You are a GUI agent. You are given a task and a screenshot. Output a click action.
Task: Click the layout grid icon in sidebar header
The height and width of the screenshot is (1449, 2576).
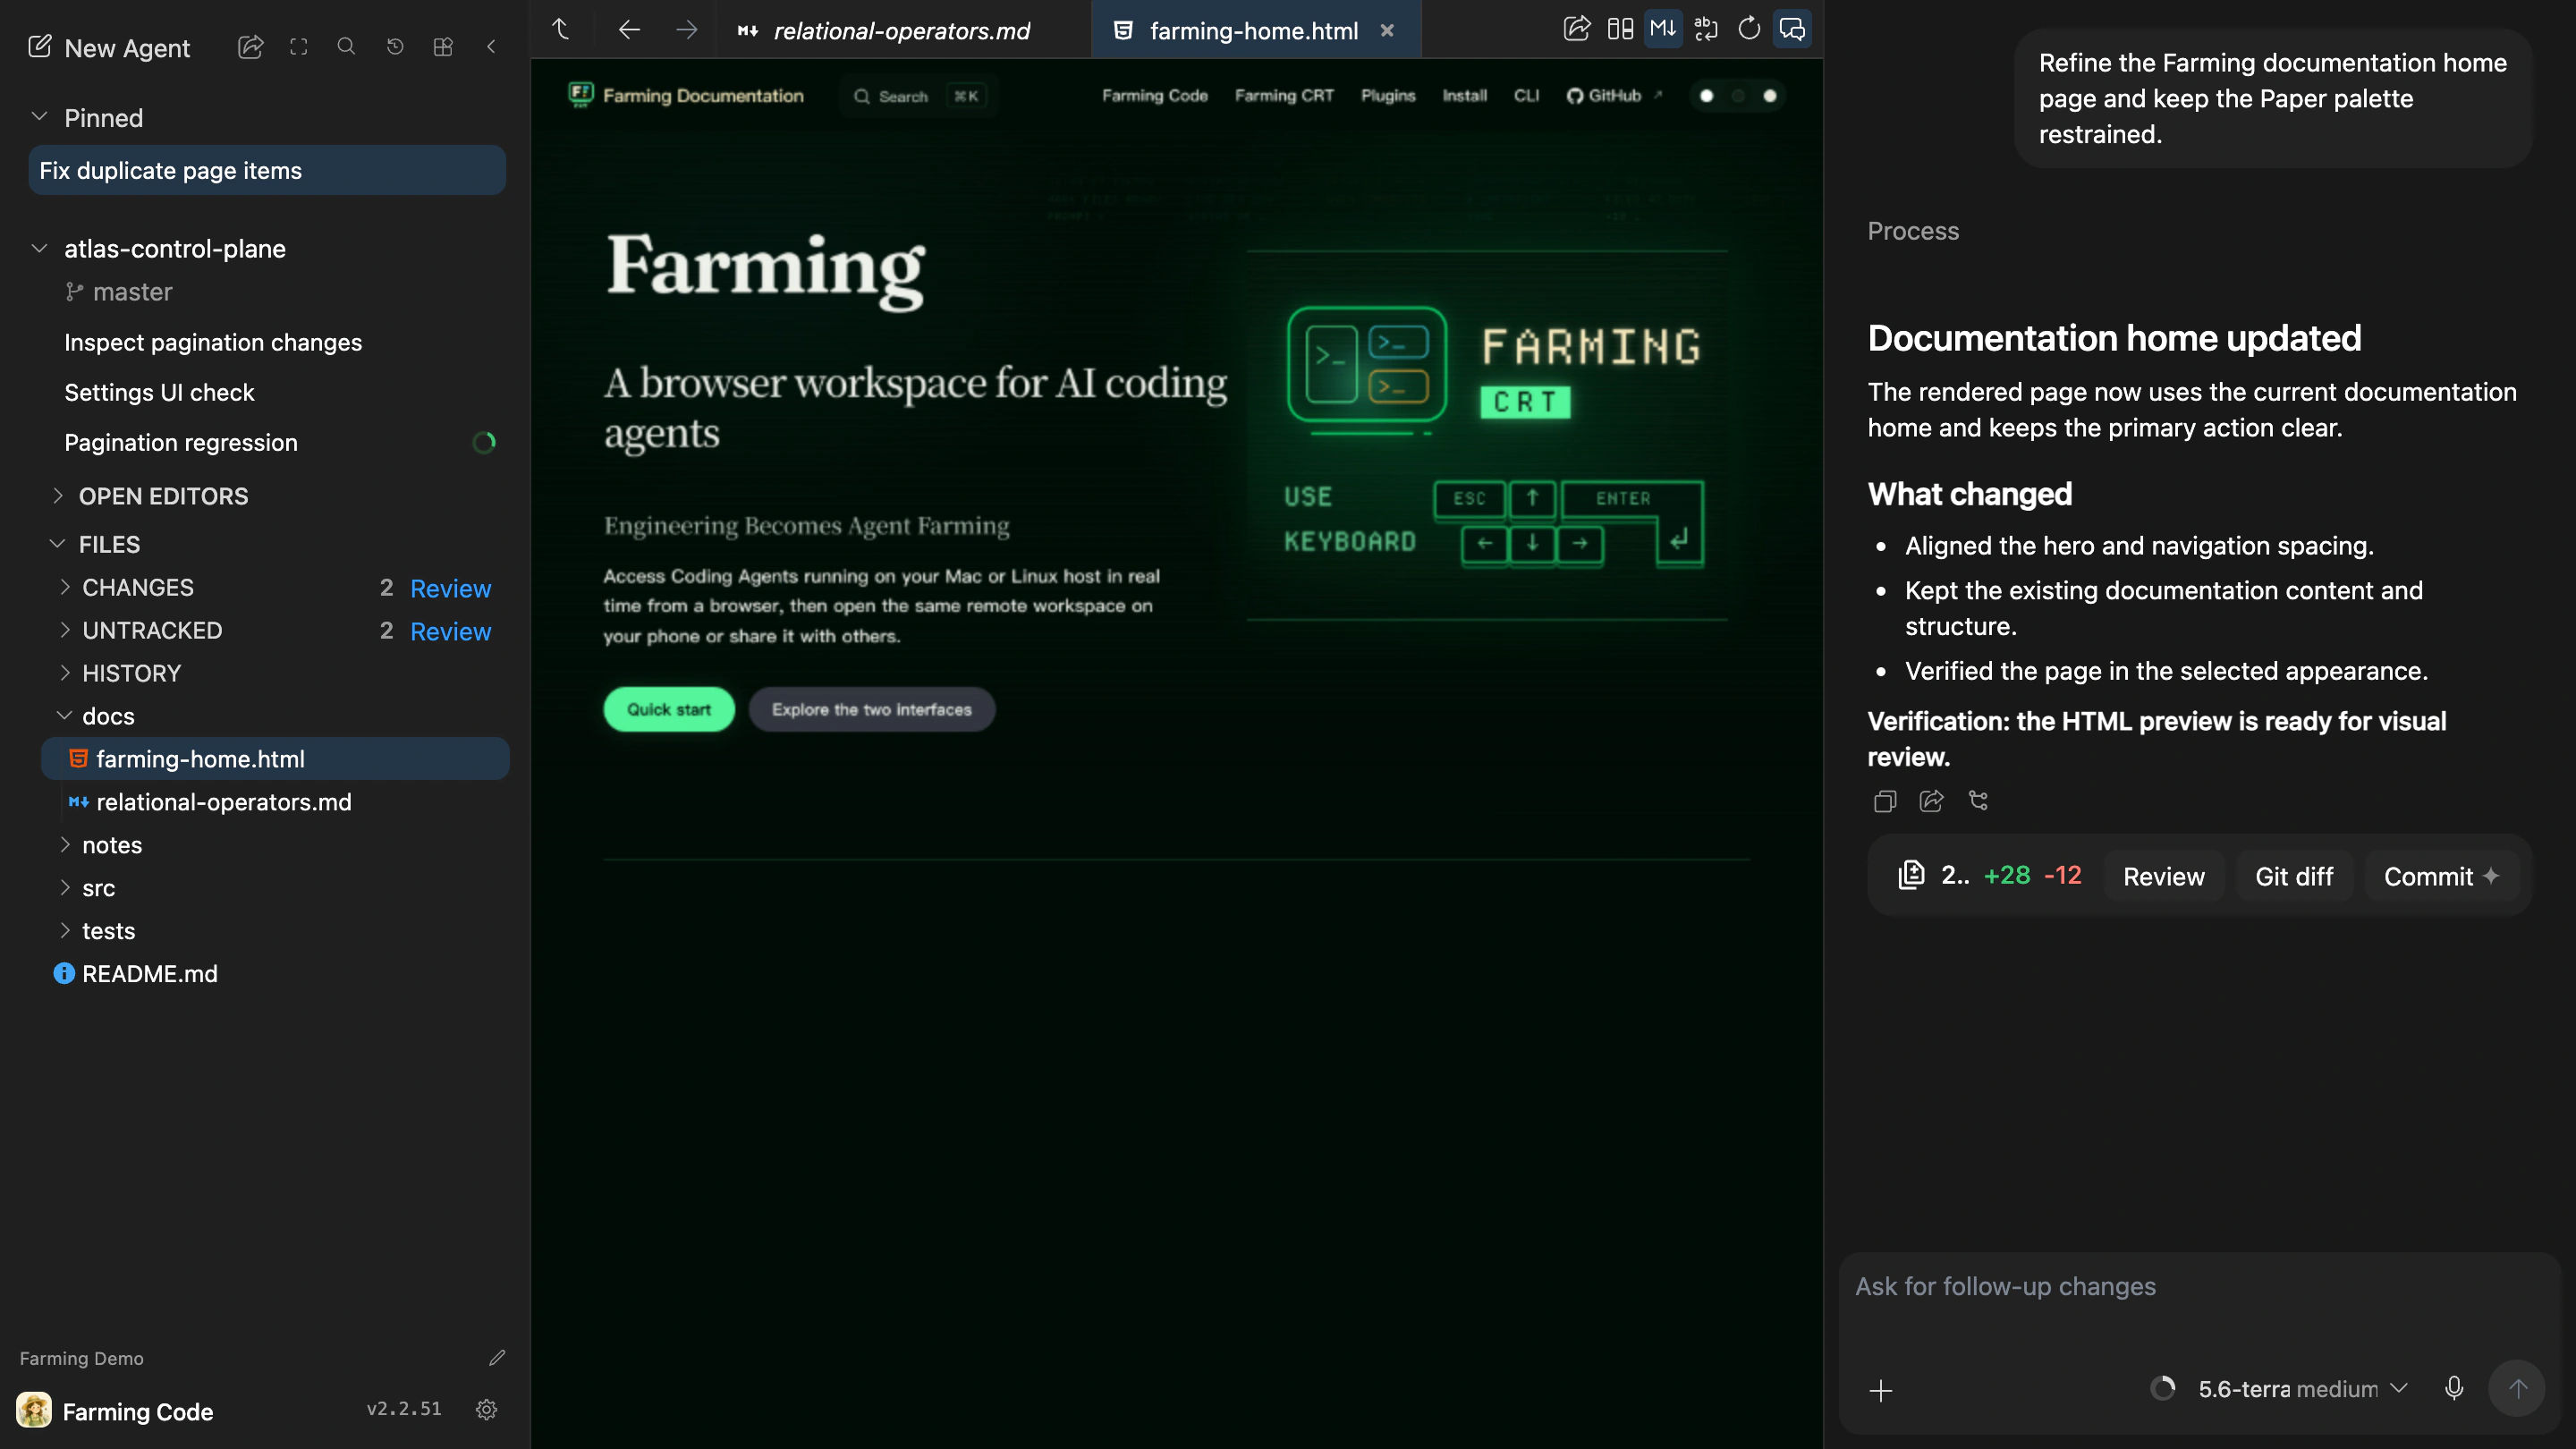443,47
